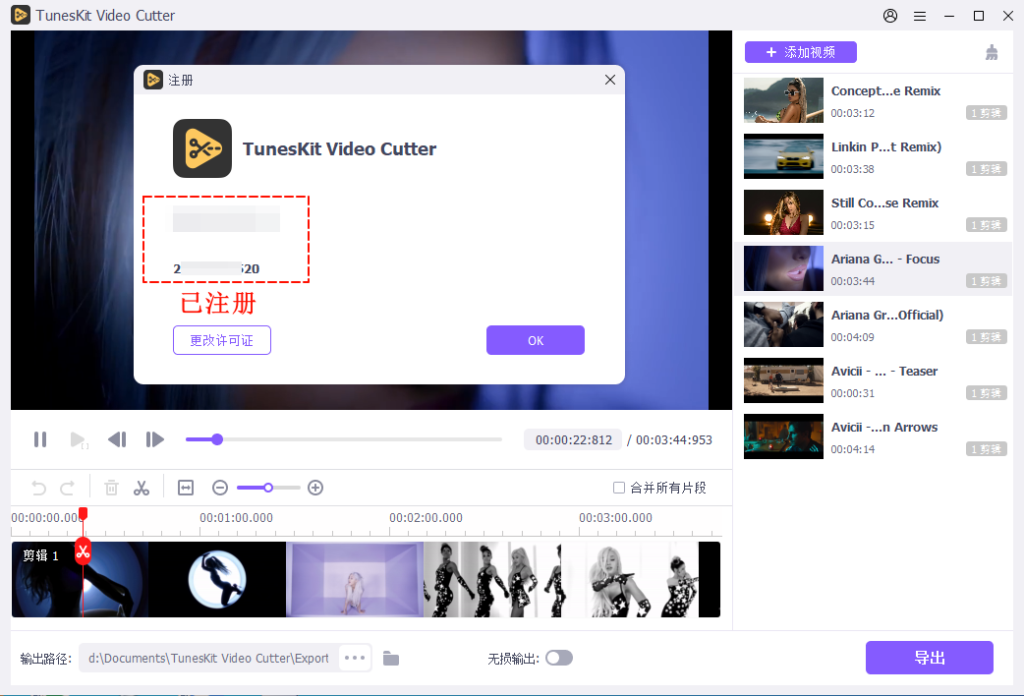Screen dimensions: 1024x696
Task: Click the Still Co...se Remix title text
Action: (x=885, y=203)
